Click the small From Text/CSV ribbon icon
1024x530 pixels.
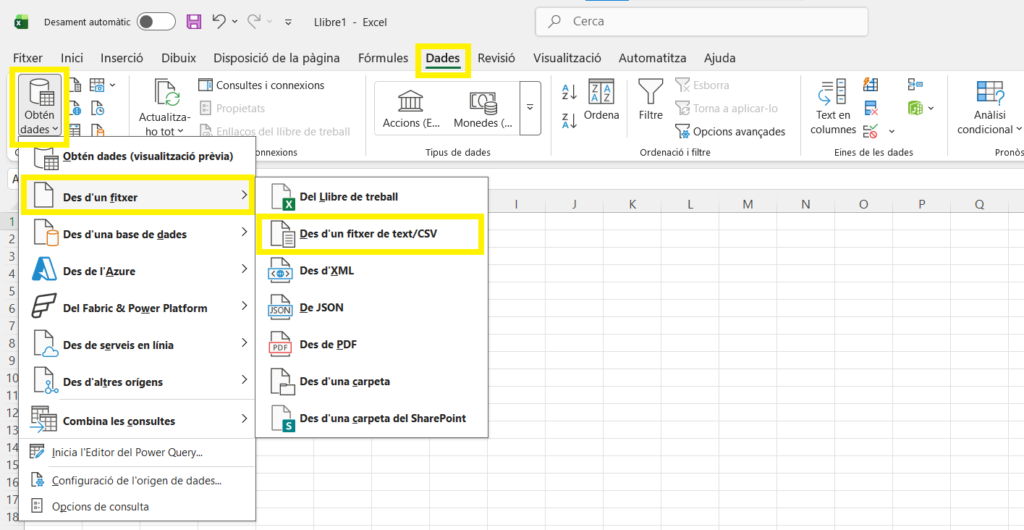(x=76, y=85)
